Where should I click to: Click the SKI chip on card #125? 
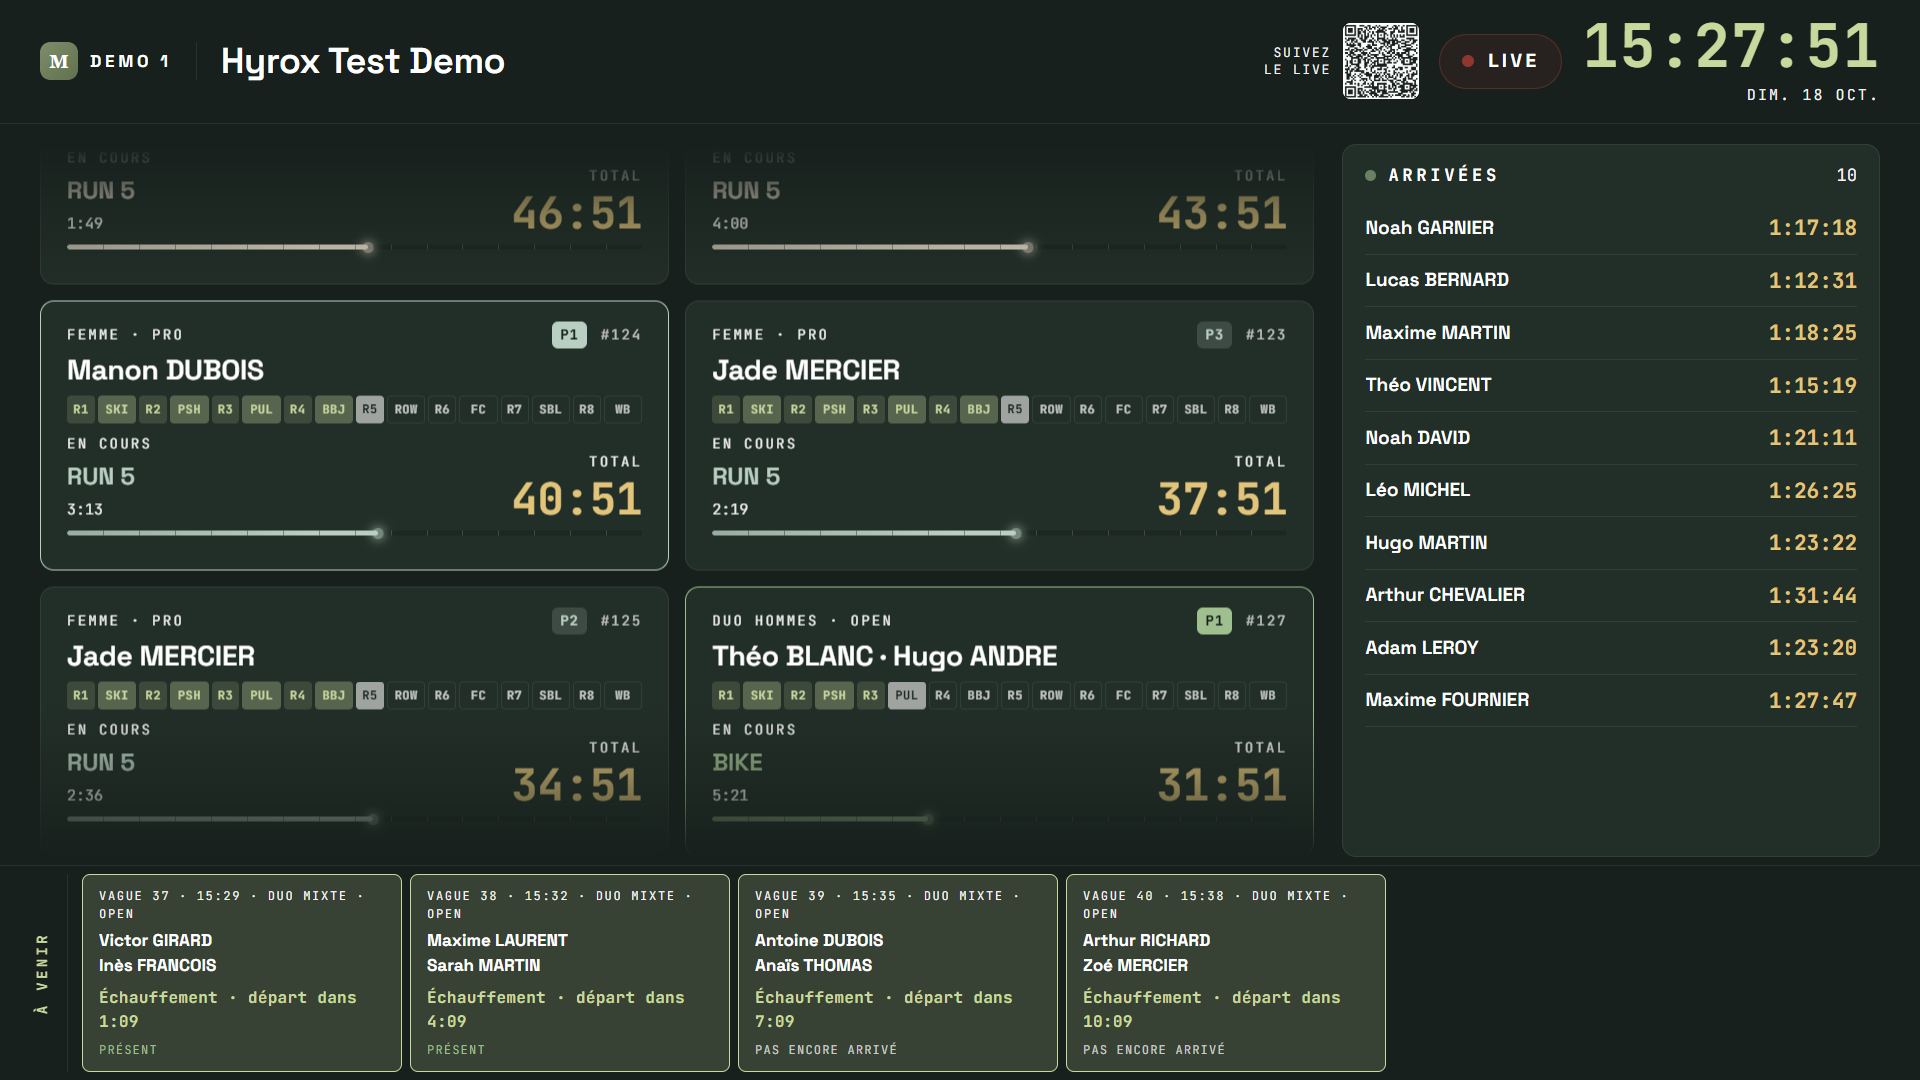pos(117,695)
